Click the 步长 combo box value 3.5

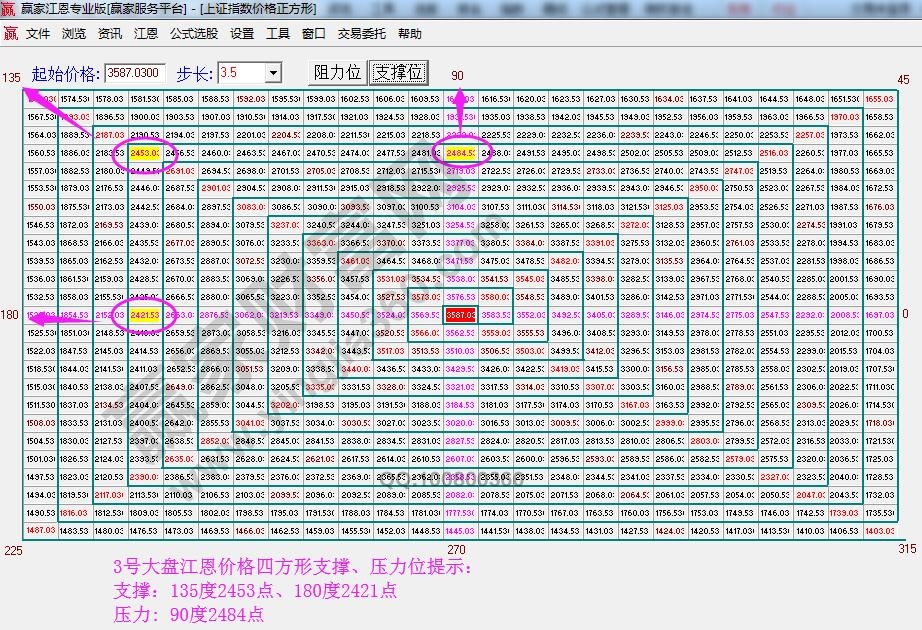click(240, 73)
